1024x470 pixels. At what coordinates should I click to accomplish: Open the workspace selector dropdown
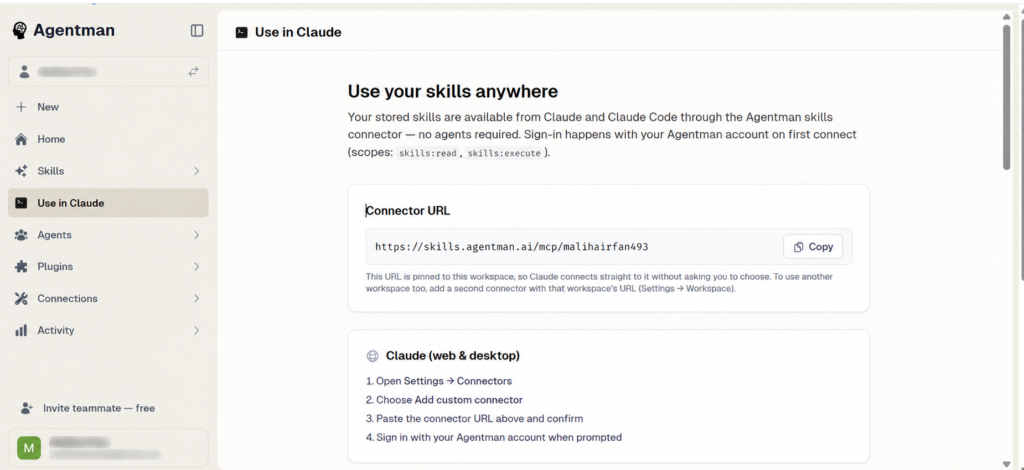[108, 72]
